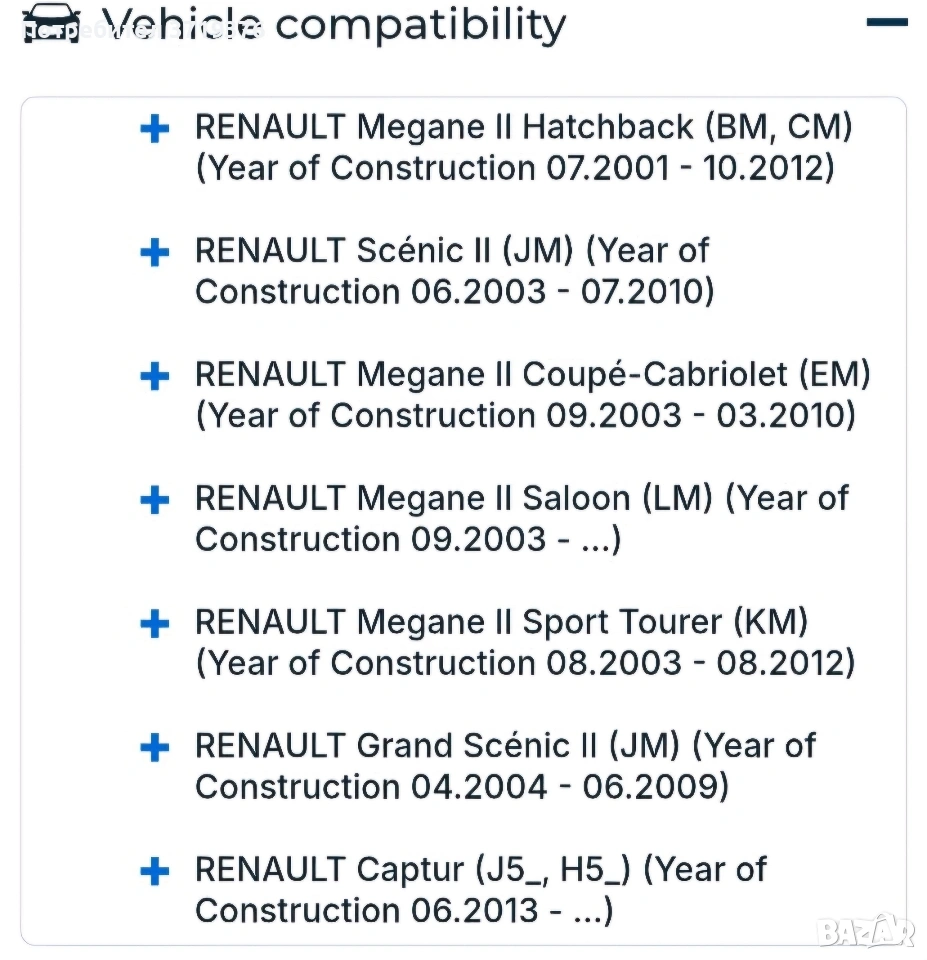The width and height of the screenshot is (927, 960).
Task: Open RENAULT Megane II Sport Tourer (KM)
Action: [501, 622]
